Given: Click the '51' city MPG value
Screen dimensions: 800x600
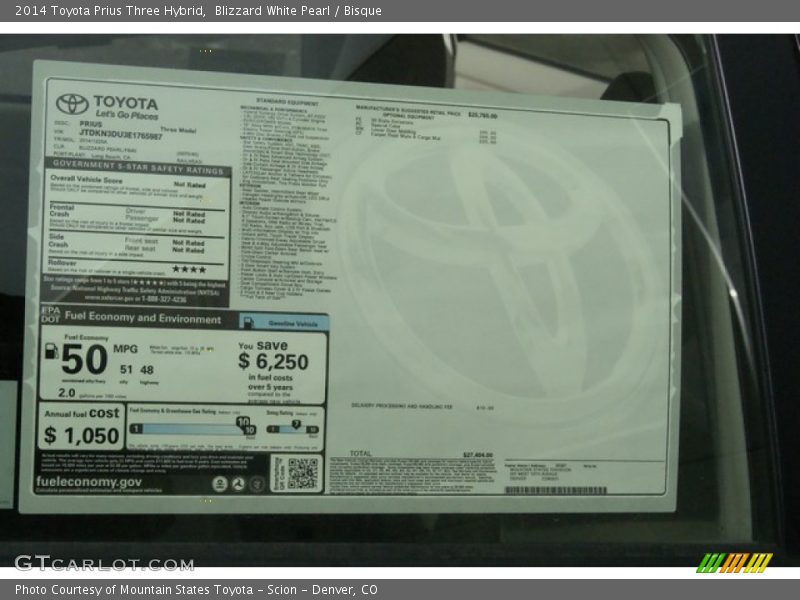Looking at the screenshot, I should tap(126, 369).
